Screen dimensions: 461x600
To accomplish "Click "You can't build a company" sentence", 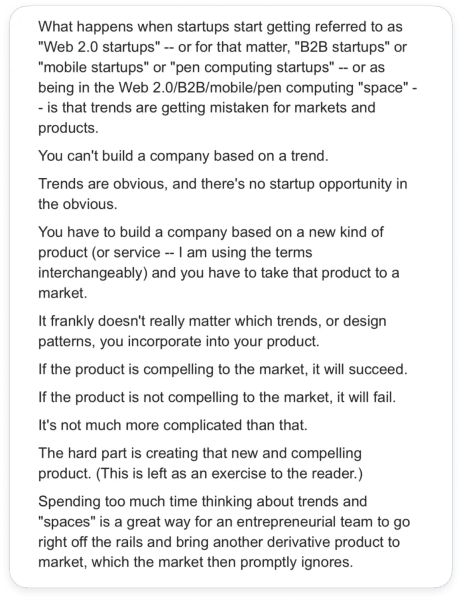I will click(183, 156).
